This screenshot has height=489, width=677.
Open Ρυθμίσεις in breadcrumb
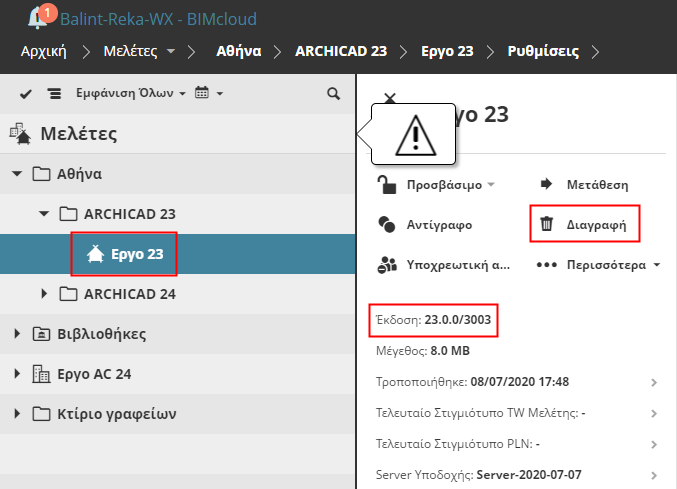pyautogui.click(x=543, y=51)
